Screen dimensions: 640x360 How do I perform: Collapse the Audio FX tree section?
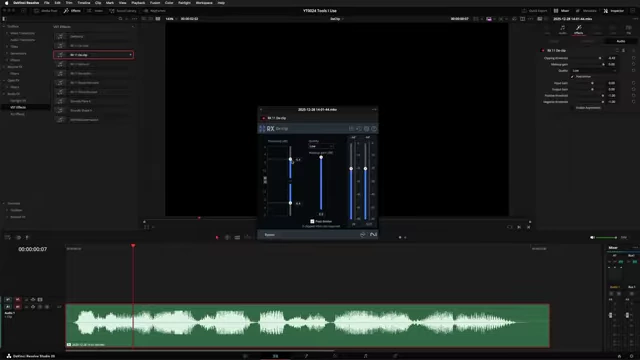pos(4,94)
